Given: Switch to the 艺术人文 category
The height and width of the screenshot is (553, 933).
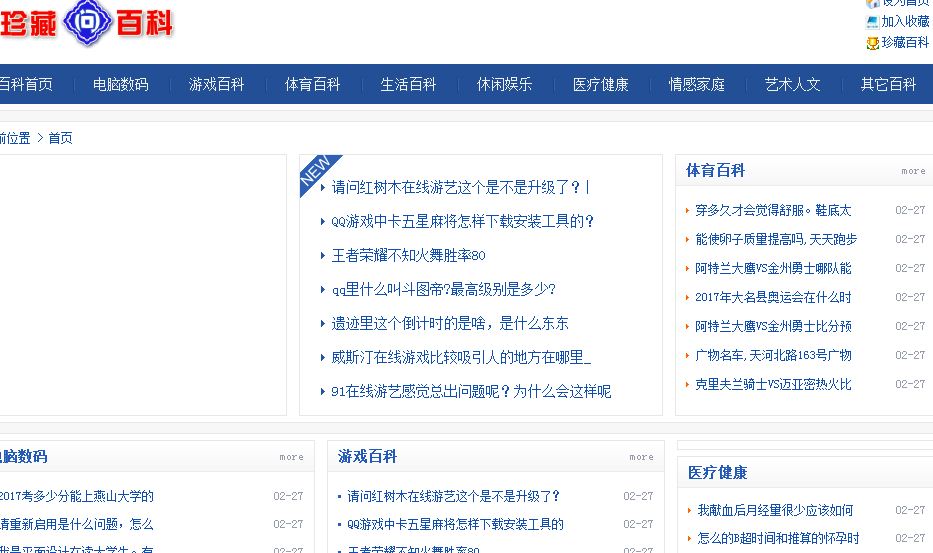Looking at the screenshot, I should point(792,85).
